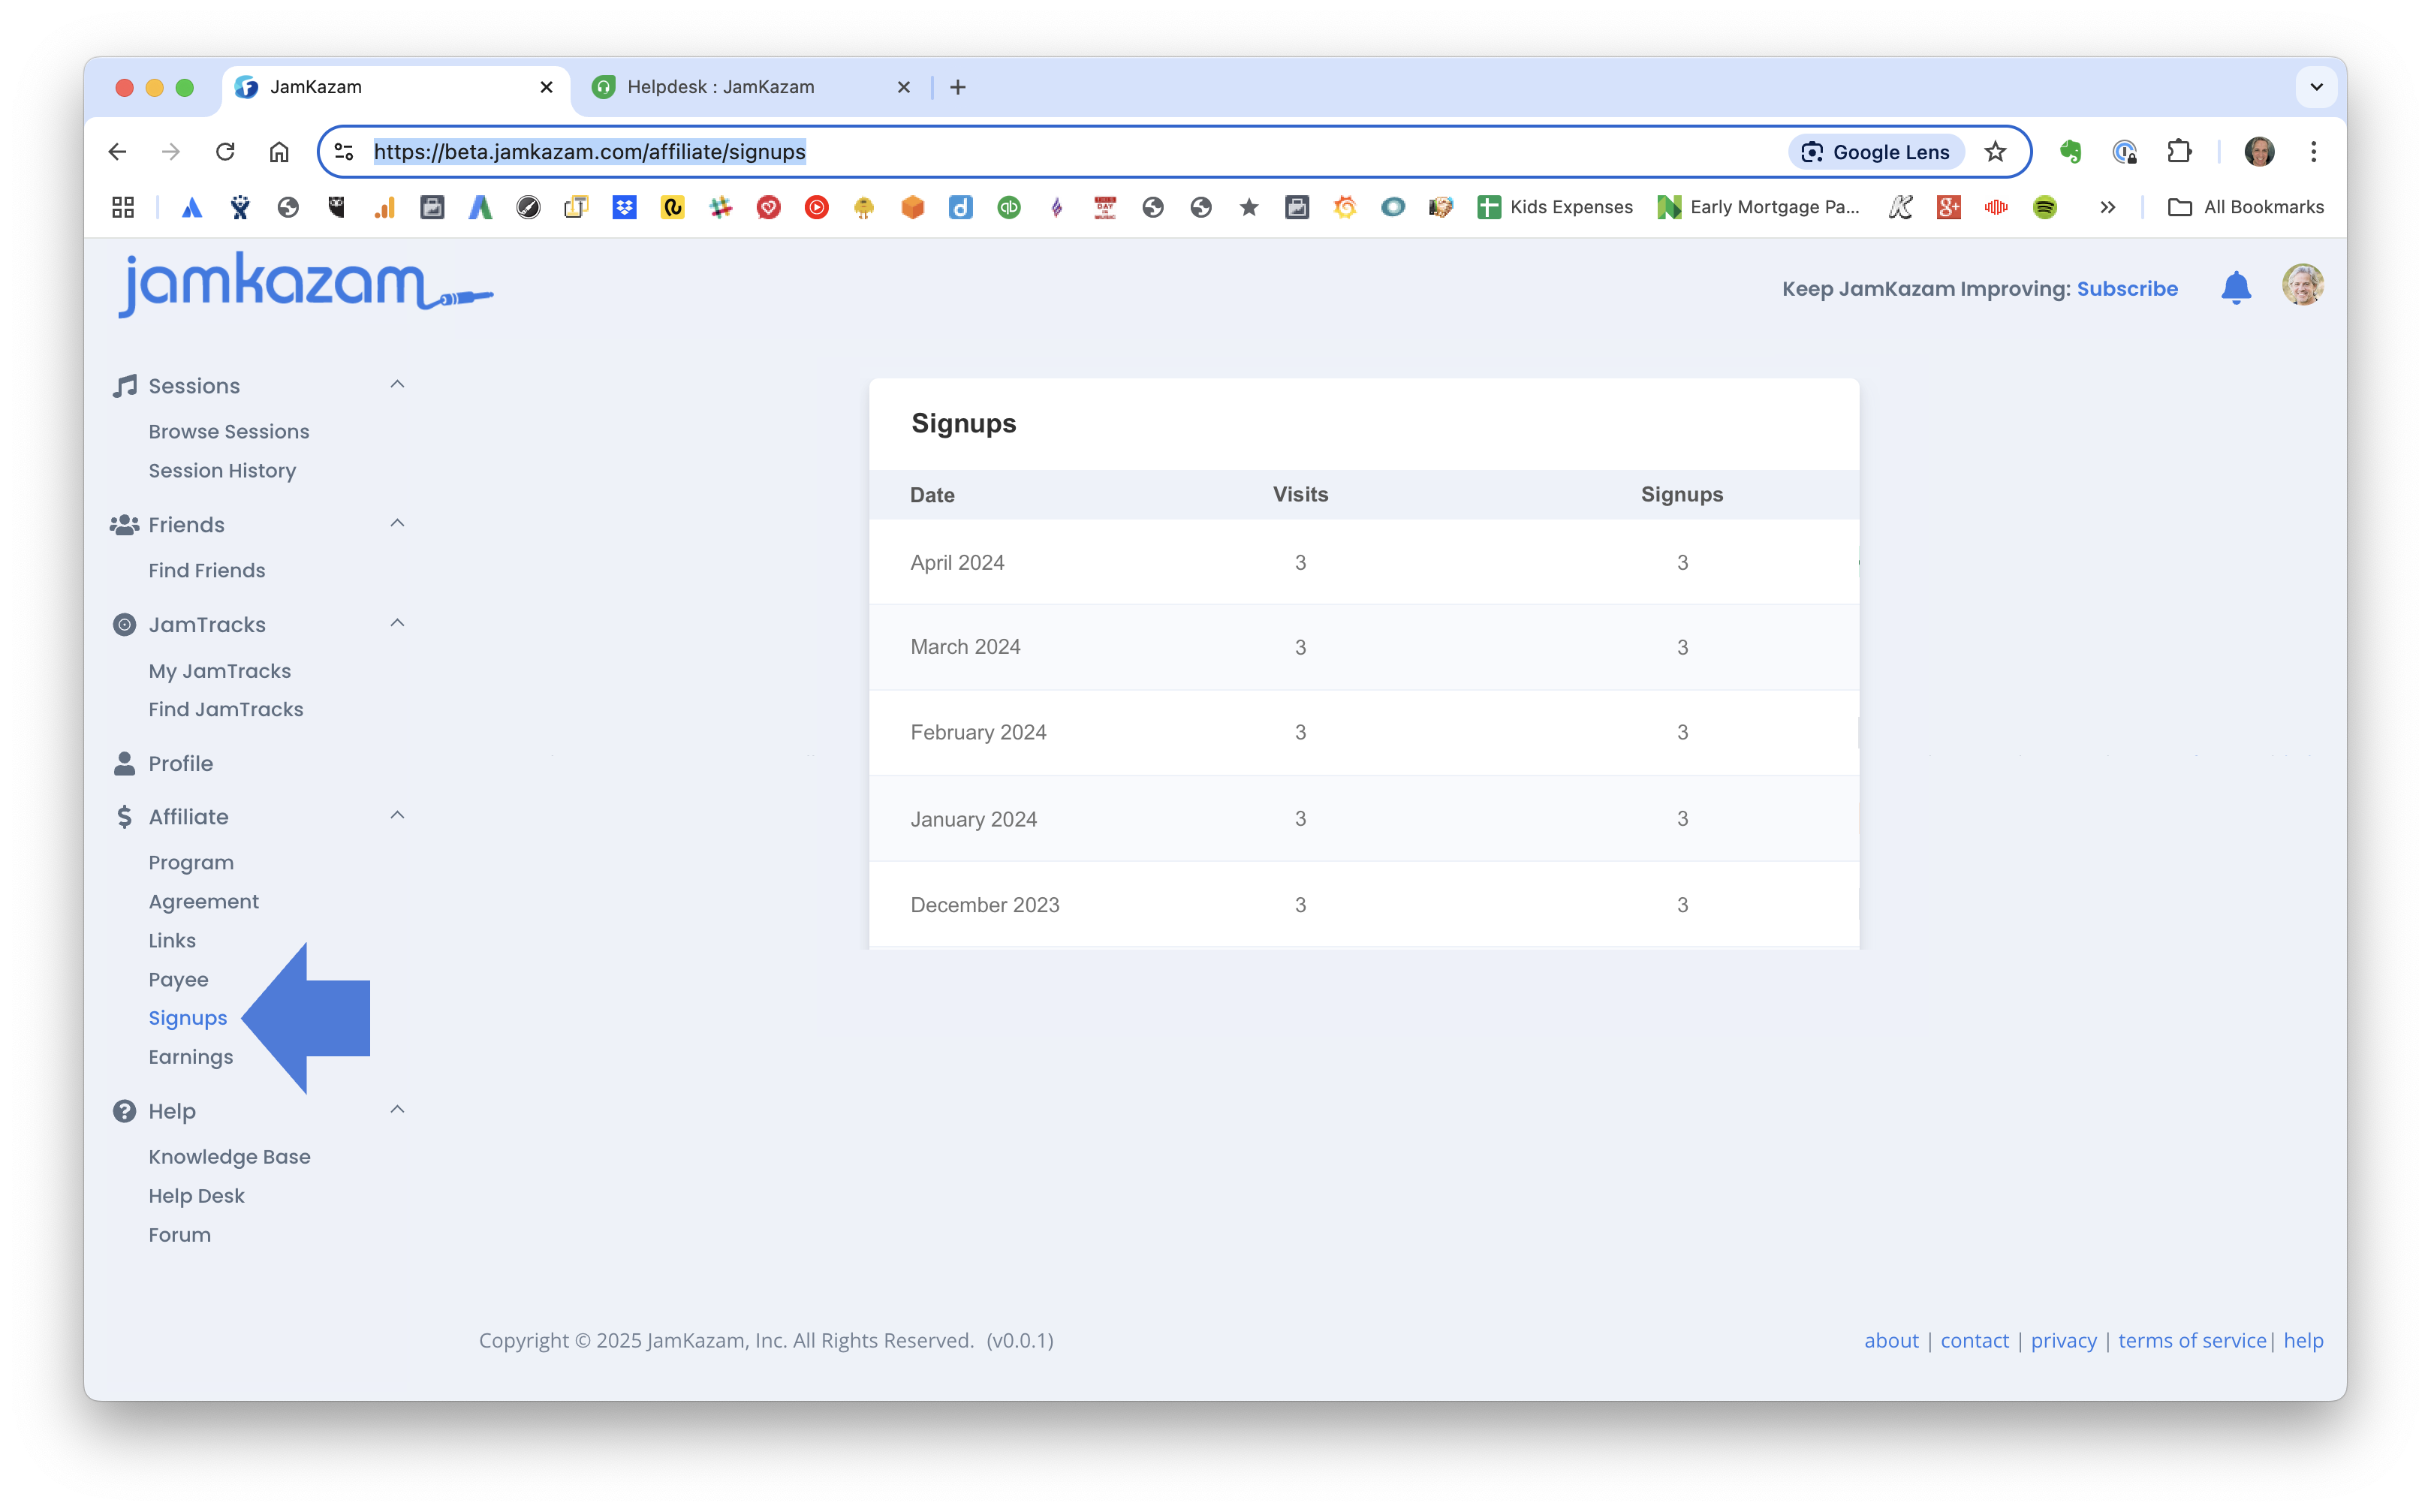This screenshot has width=2431, height=1512.
Task: Click the JamKazam logo
Action: (x=305, y=285)
